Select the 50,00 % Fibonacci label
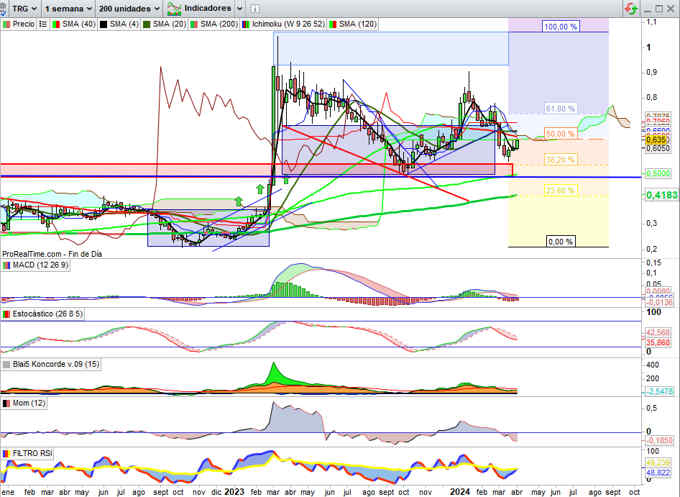Screen dimensions: 680x497 pyautogui.click(x=561, y=134)
